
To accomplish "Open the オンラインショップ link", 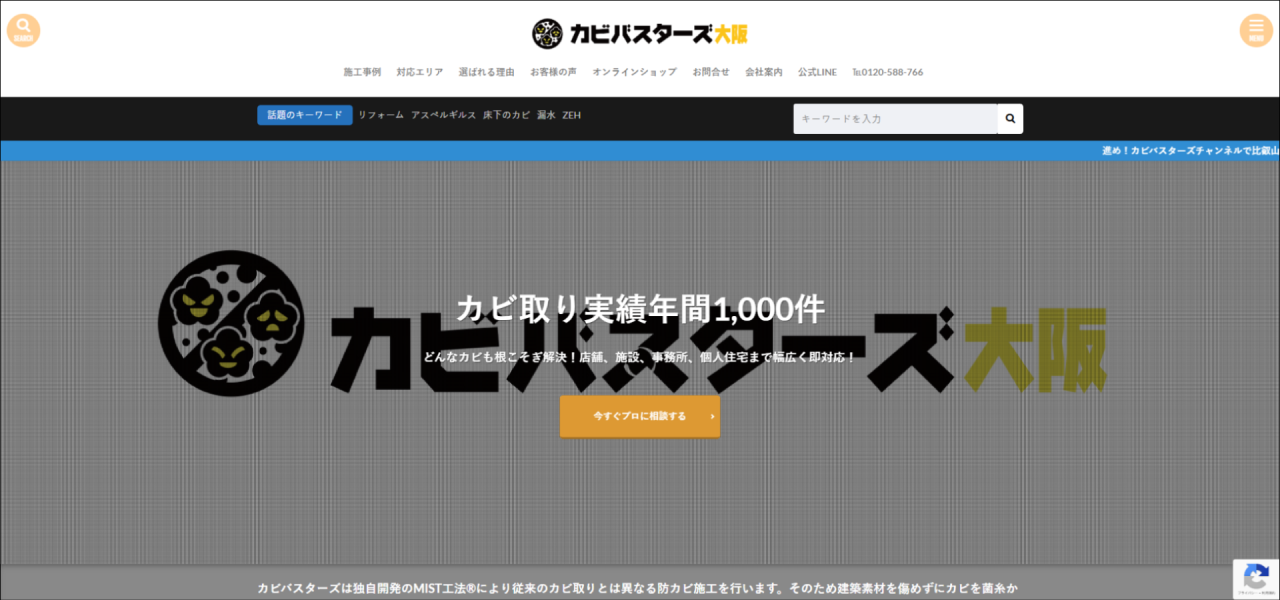I will [x=634, y=71].
